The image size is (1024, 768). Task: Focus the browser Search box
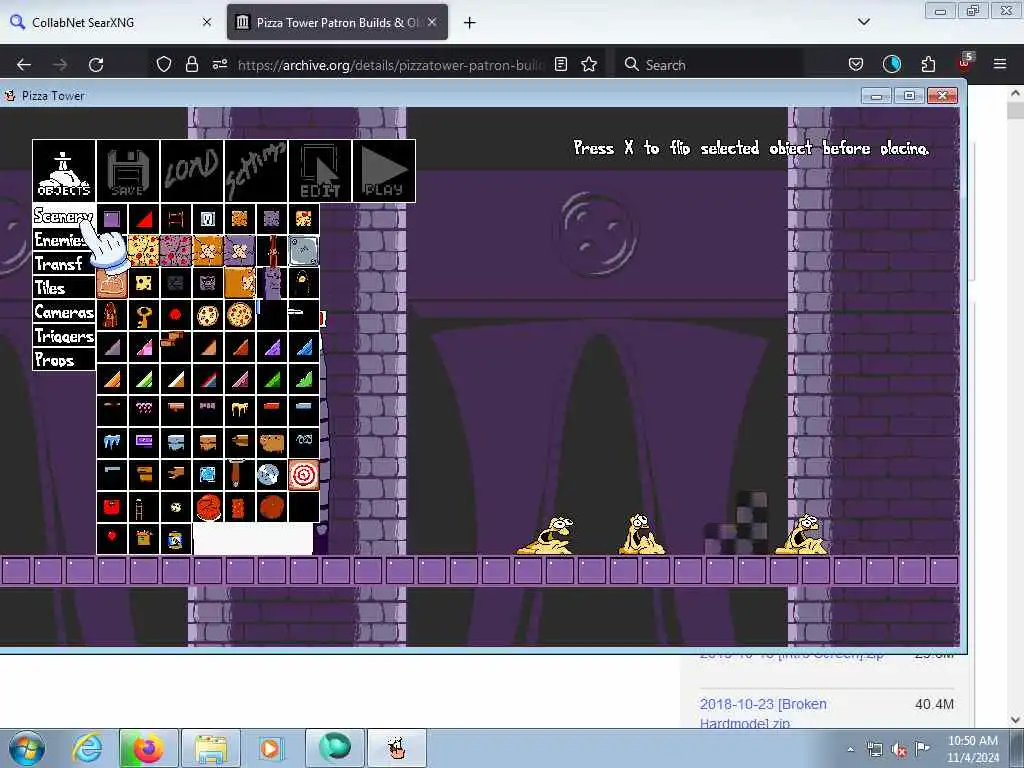pyautogui.click(x=709, y=65)
